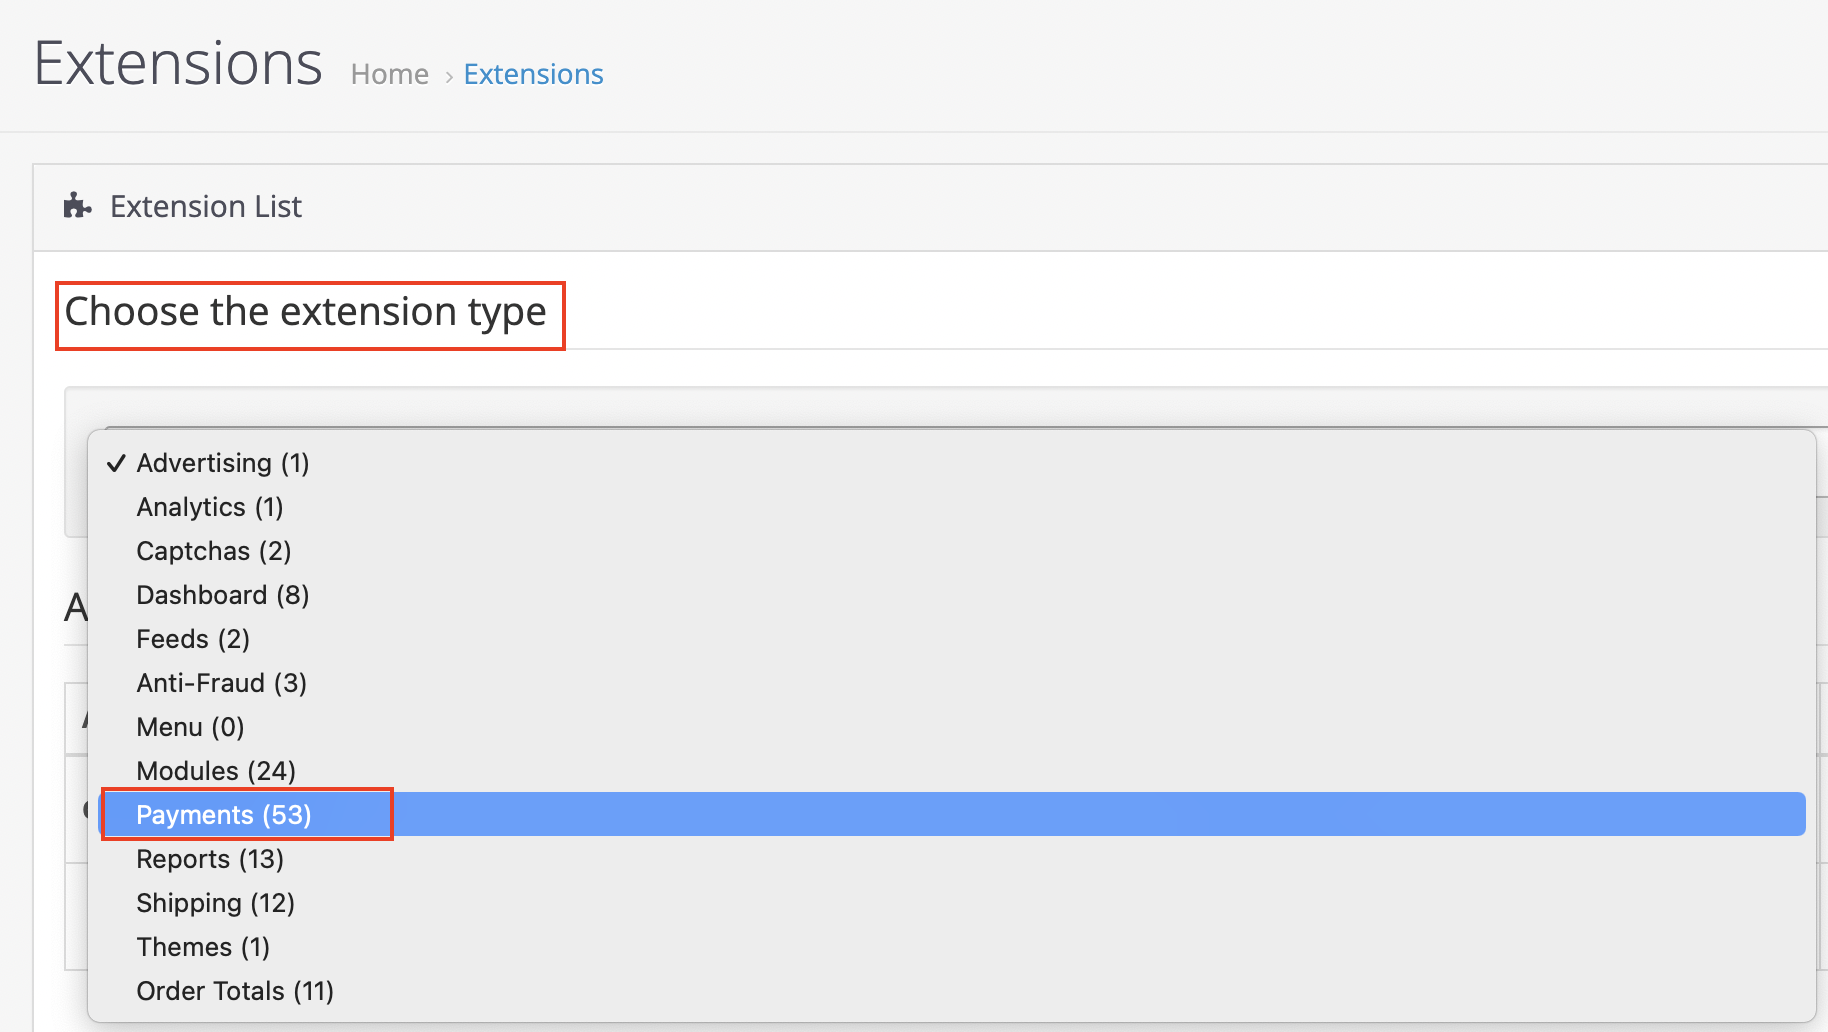
Task: Select Advertising (1) from the dropdown
Action: (223, 463)
